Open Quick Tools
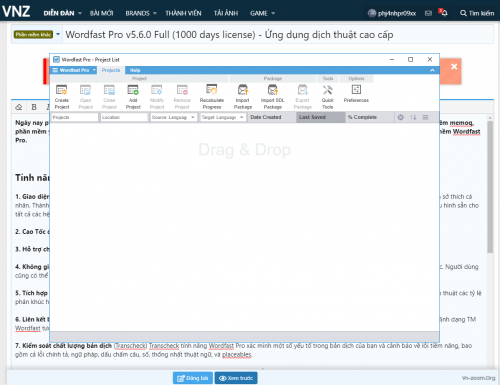The width and height of the screenshot is (500, 385). coord(328,97)
